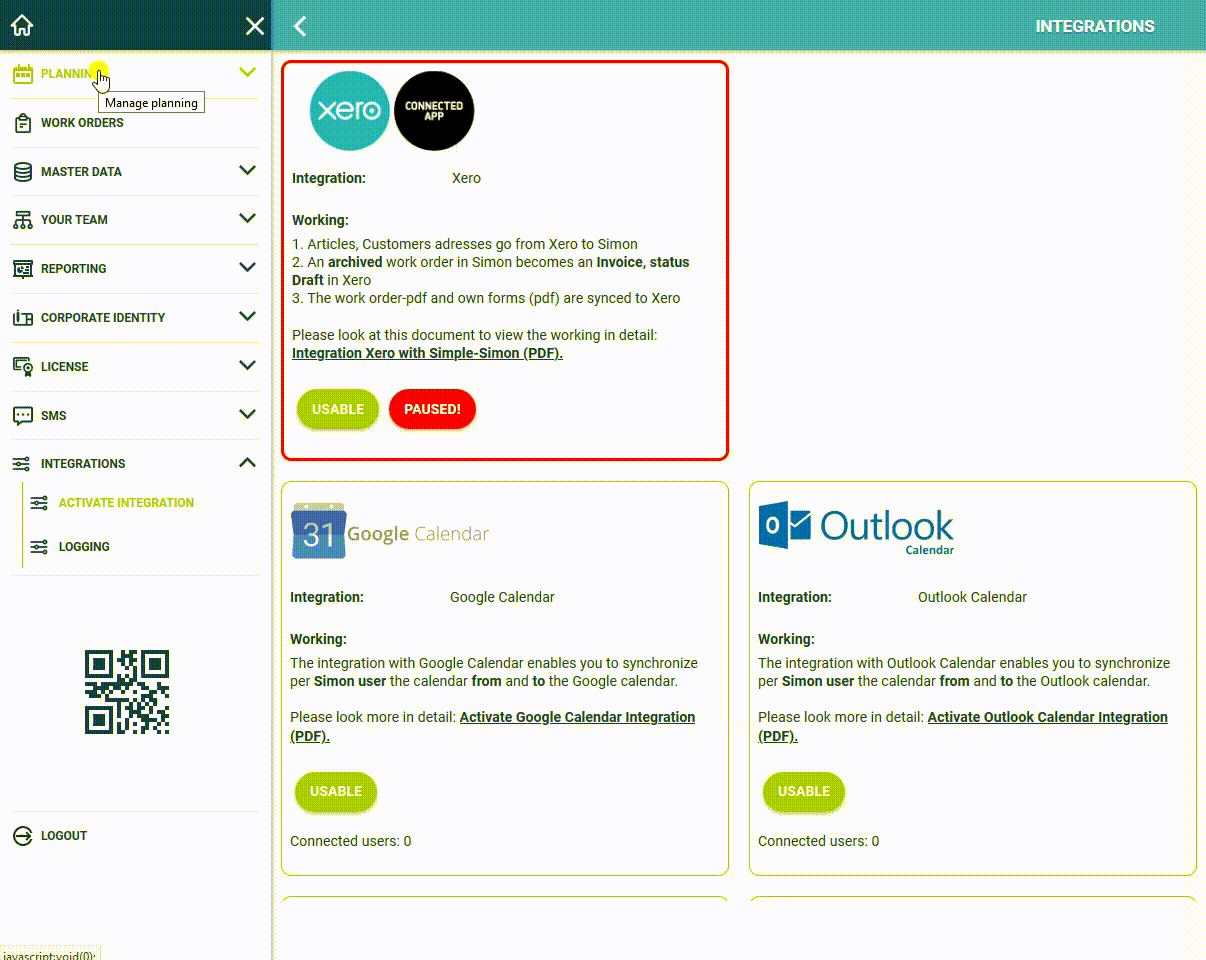
Task: Expand the License chevron
Action: click(x=248, y=366)
